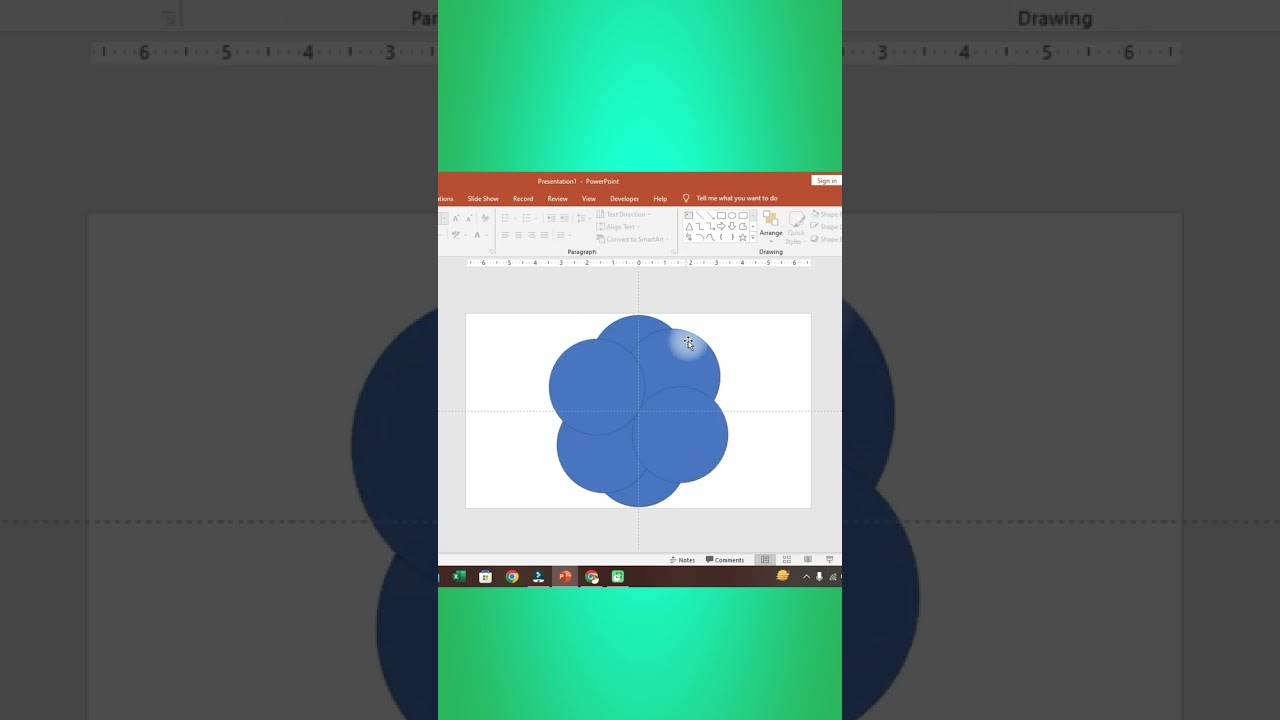Open the Columns dropdown
Screen dimensions: 1280x720
click(563, 235)
